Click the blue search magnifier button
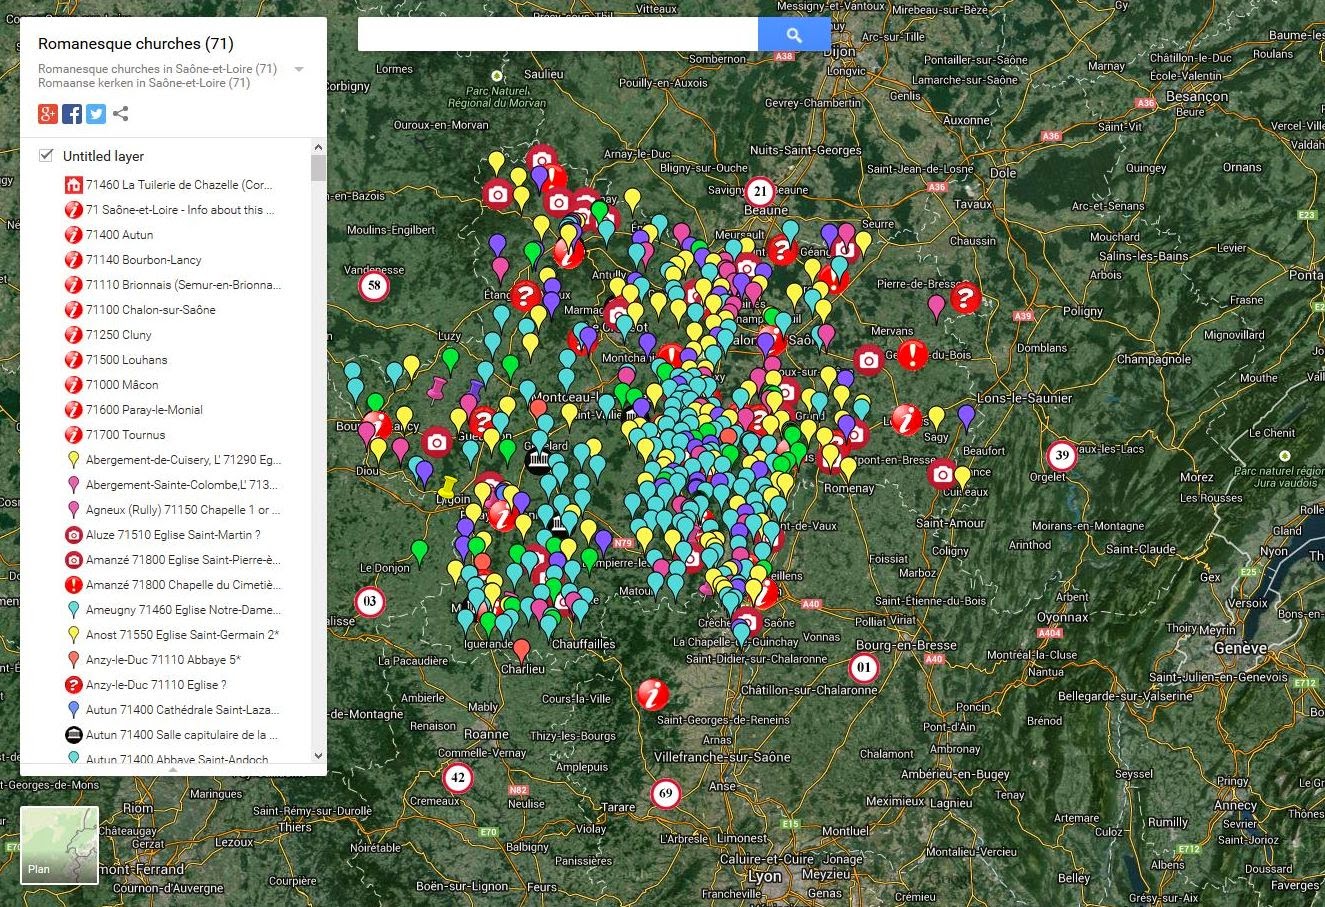The height and width of the screenshot is (907, 1325). (794, 33)
